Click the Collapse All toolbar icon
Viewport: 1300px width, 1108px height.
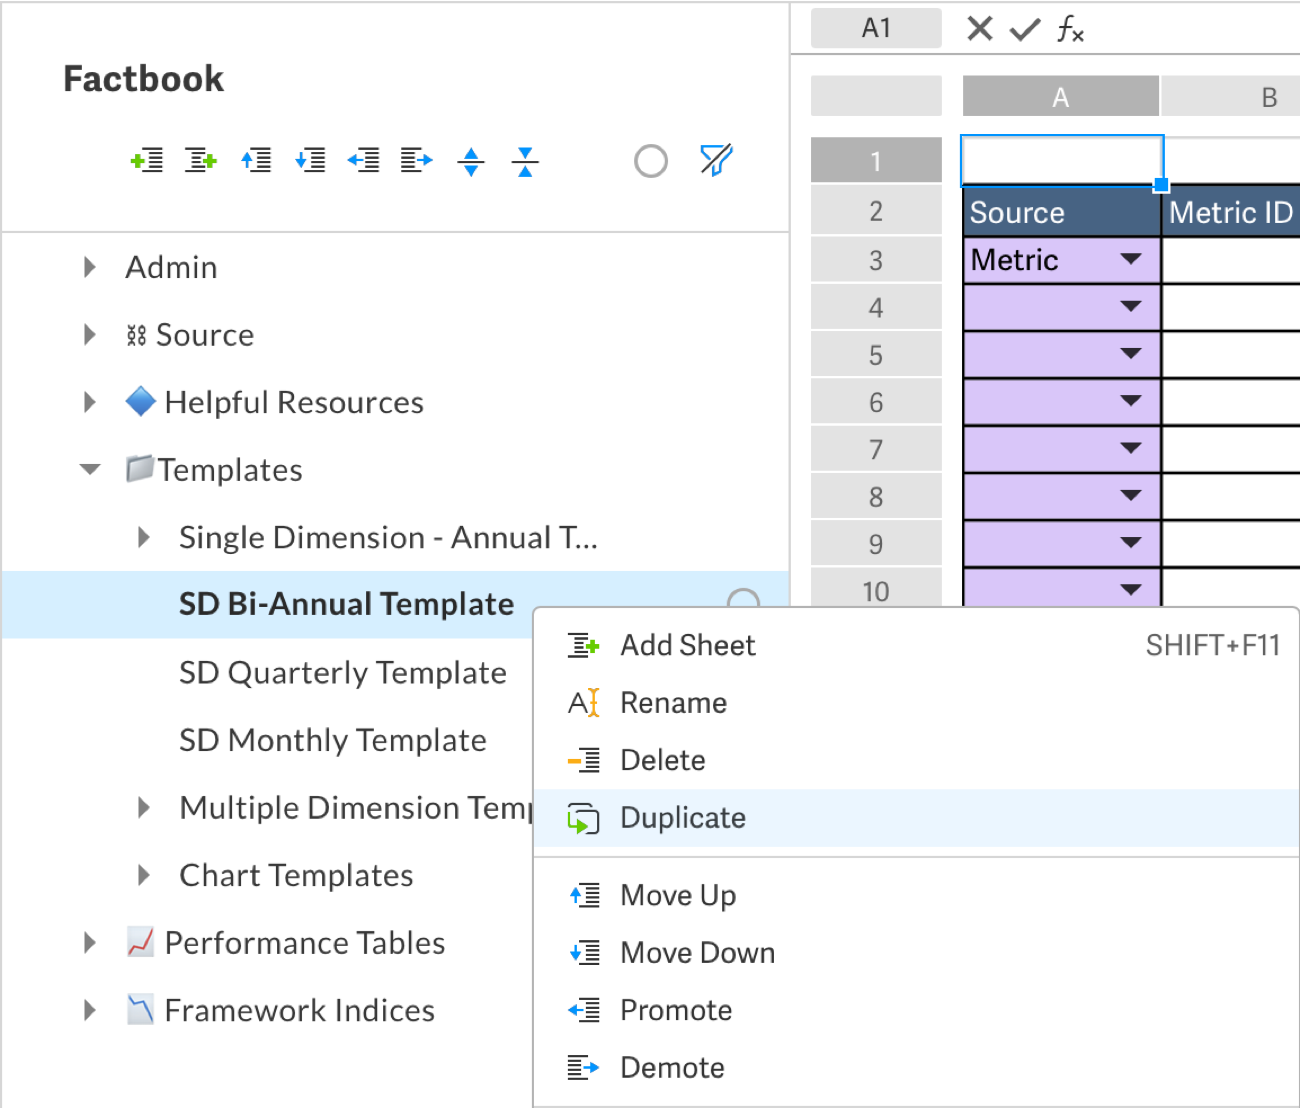coord(525,161)
